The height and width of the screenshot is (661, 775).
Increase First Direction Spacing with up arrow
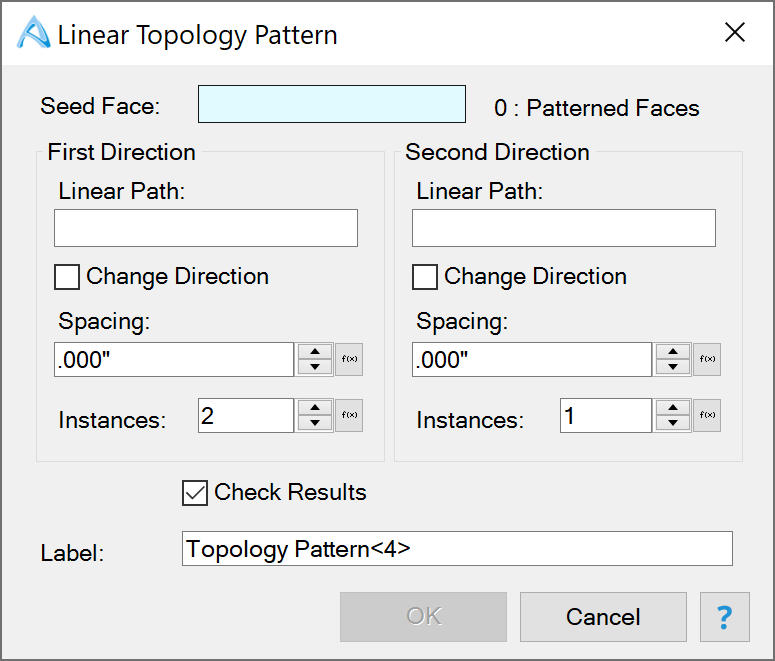(x=315, y=352)
